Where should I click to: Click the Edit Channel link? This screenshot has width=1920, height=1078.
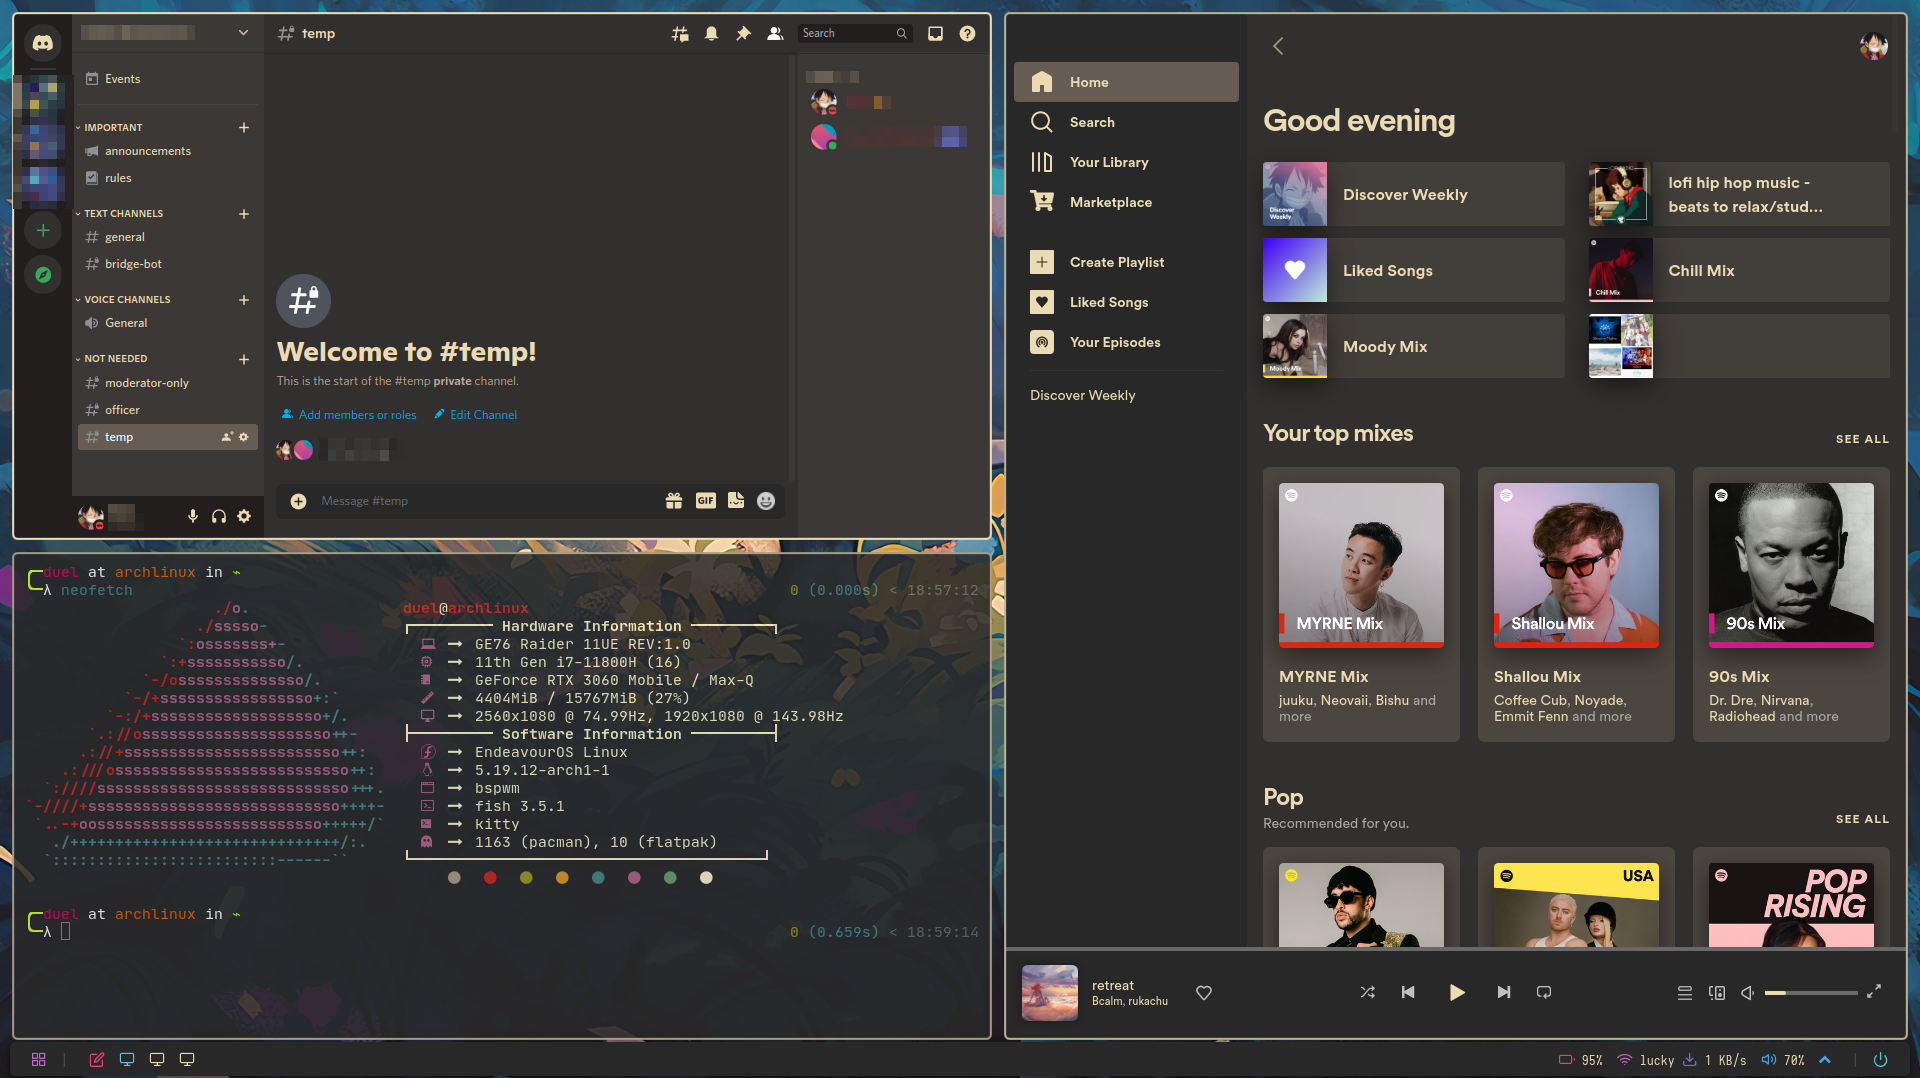click(476, 415)
